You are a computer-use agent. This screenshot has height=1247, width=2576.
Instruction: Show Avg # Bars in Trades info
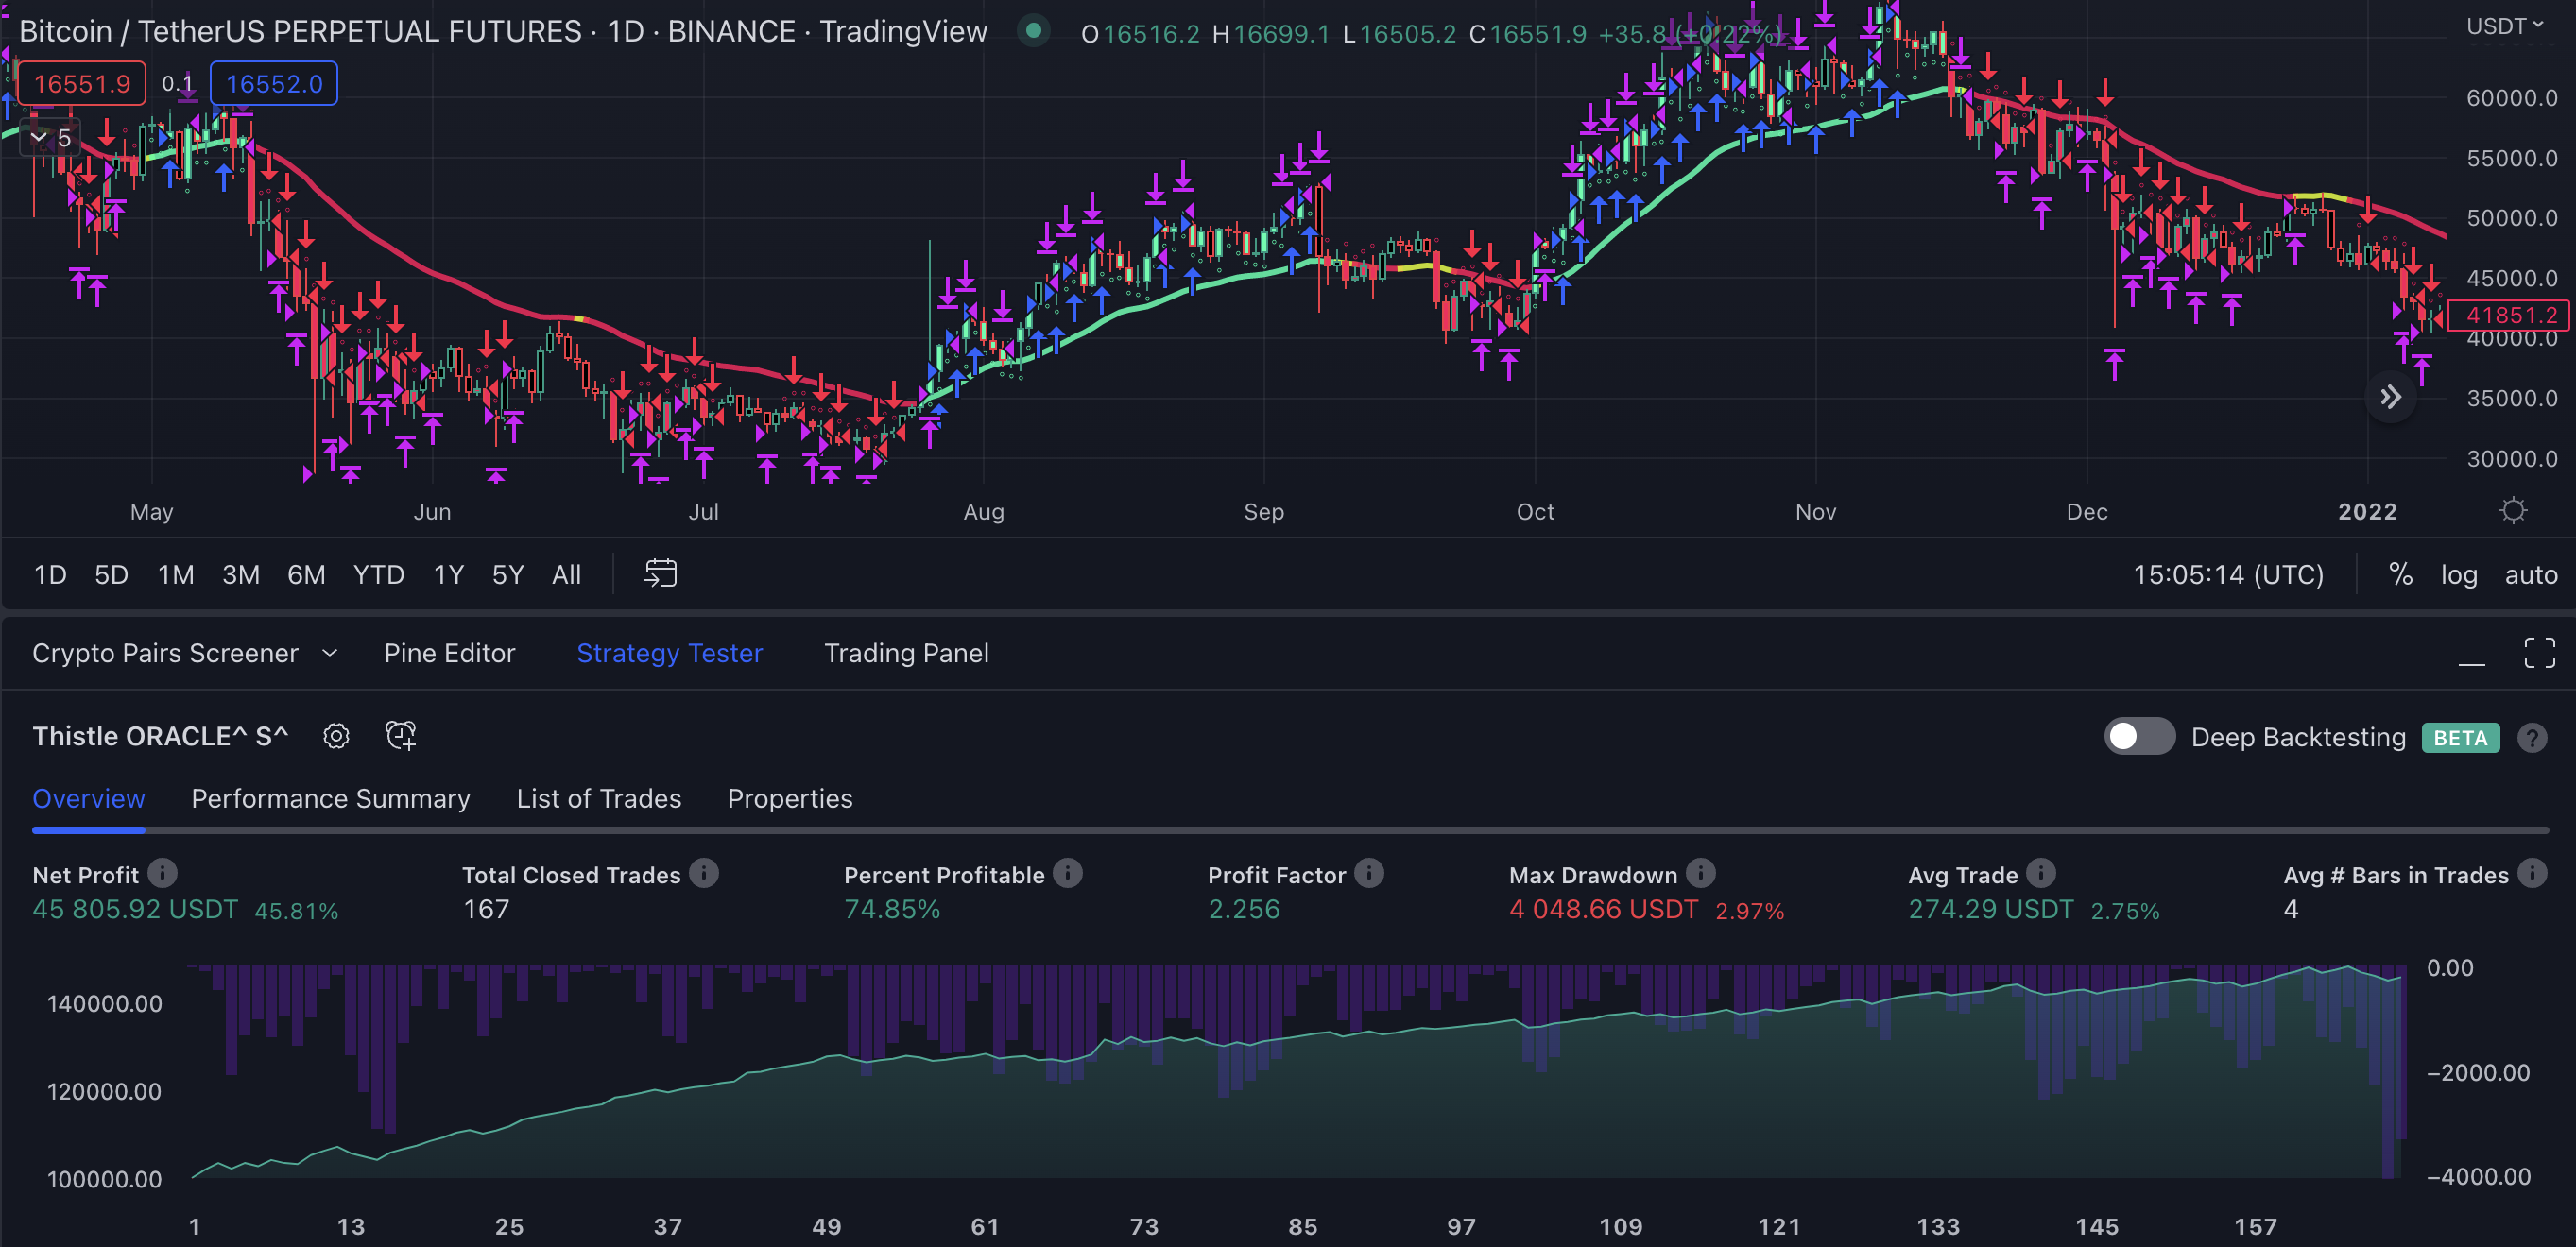pyautogui.click(x=2532, y=873)
